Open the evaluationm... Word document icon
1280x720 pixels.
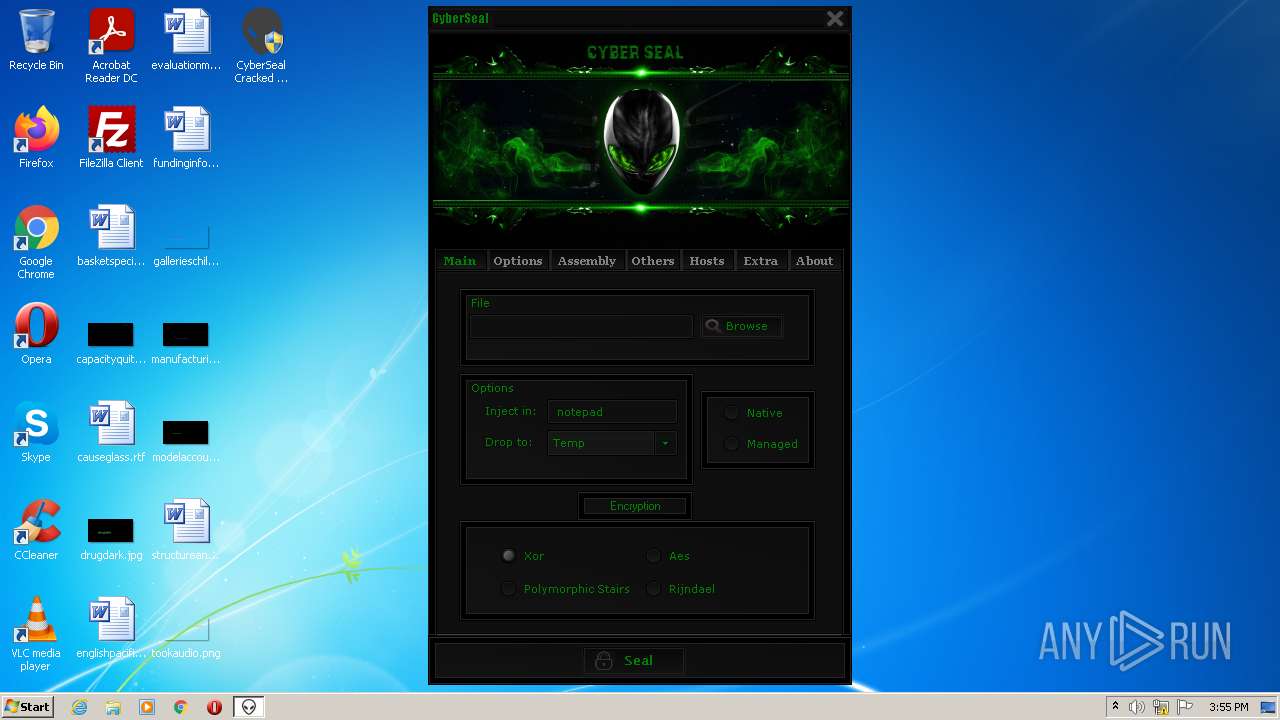tap(186, 41)
